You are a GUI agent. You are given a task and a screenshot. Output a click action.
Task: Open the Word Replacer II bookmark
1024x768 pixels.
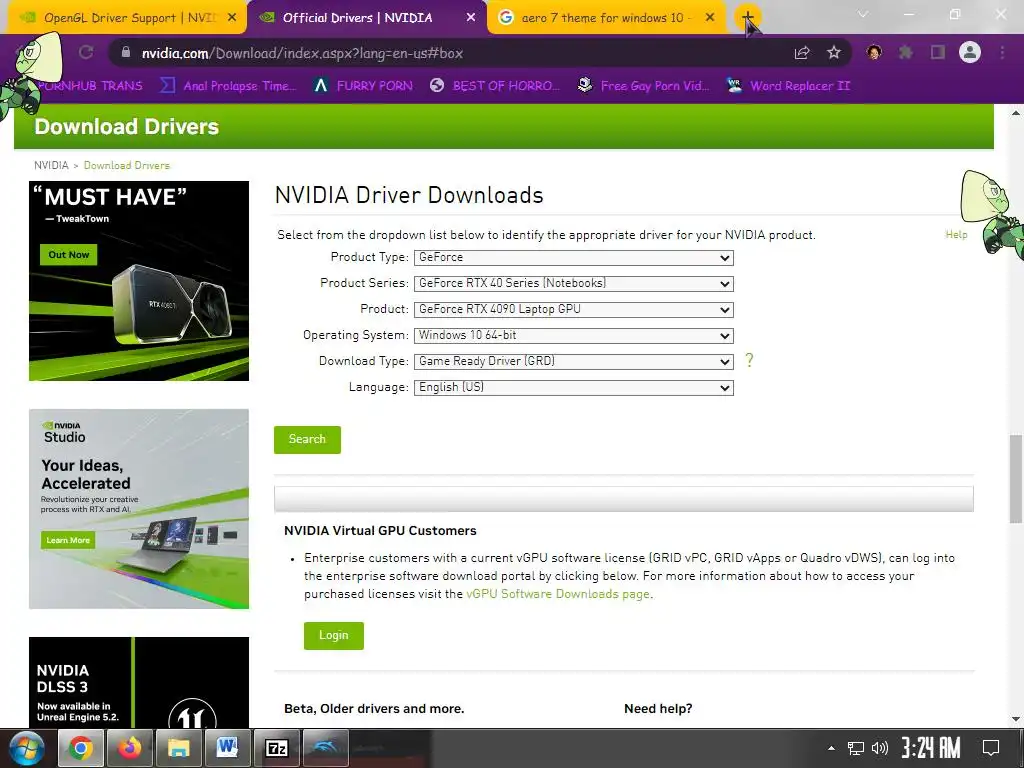click(788, 86)
